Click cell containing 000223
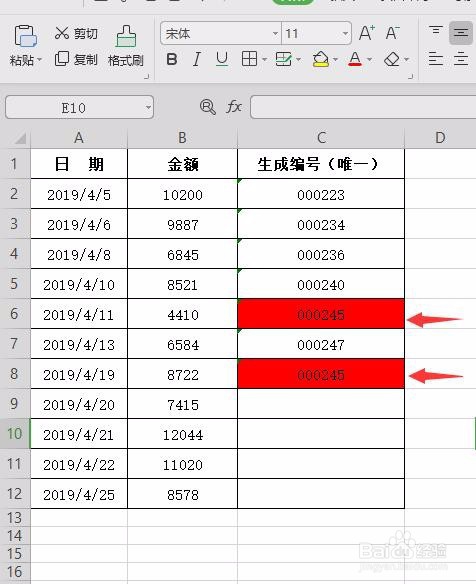The image size is (476, 584). (321, 194)
